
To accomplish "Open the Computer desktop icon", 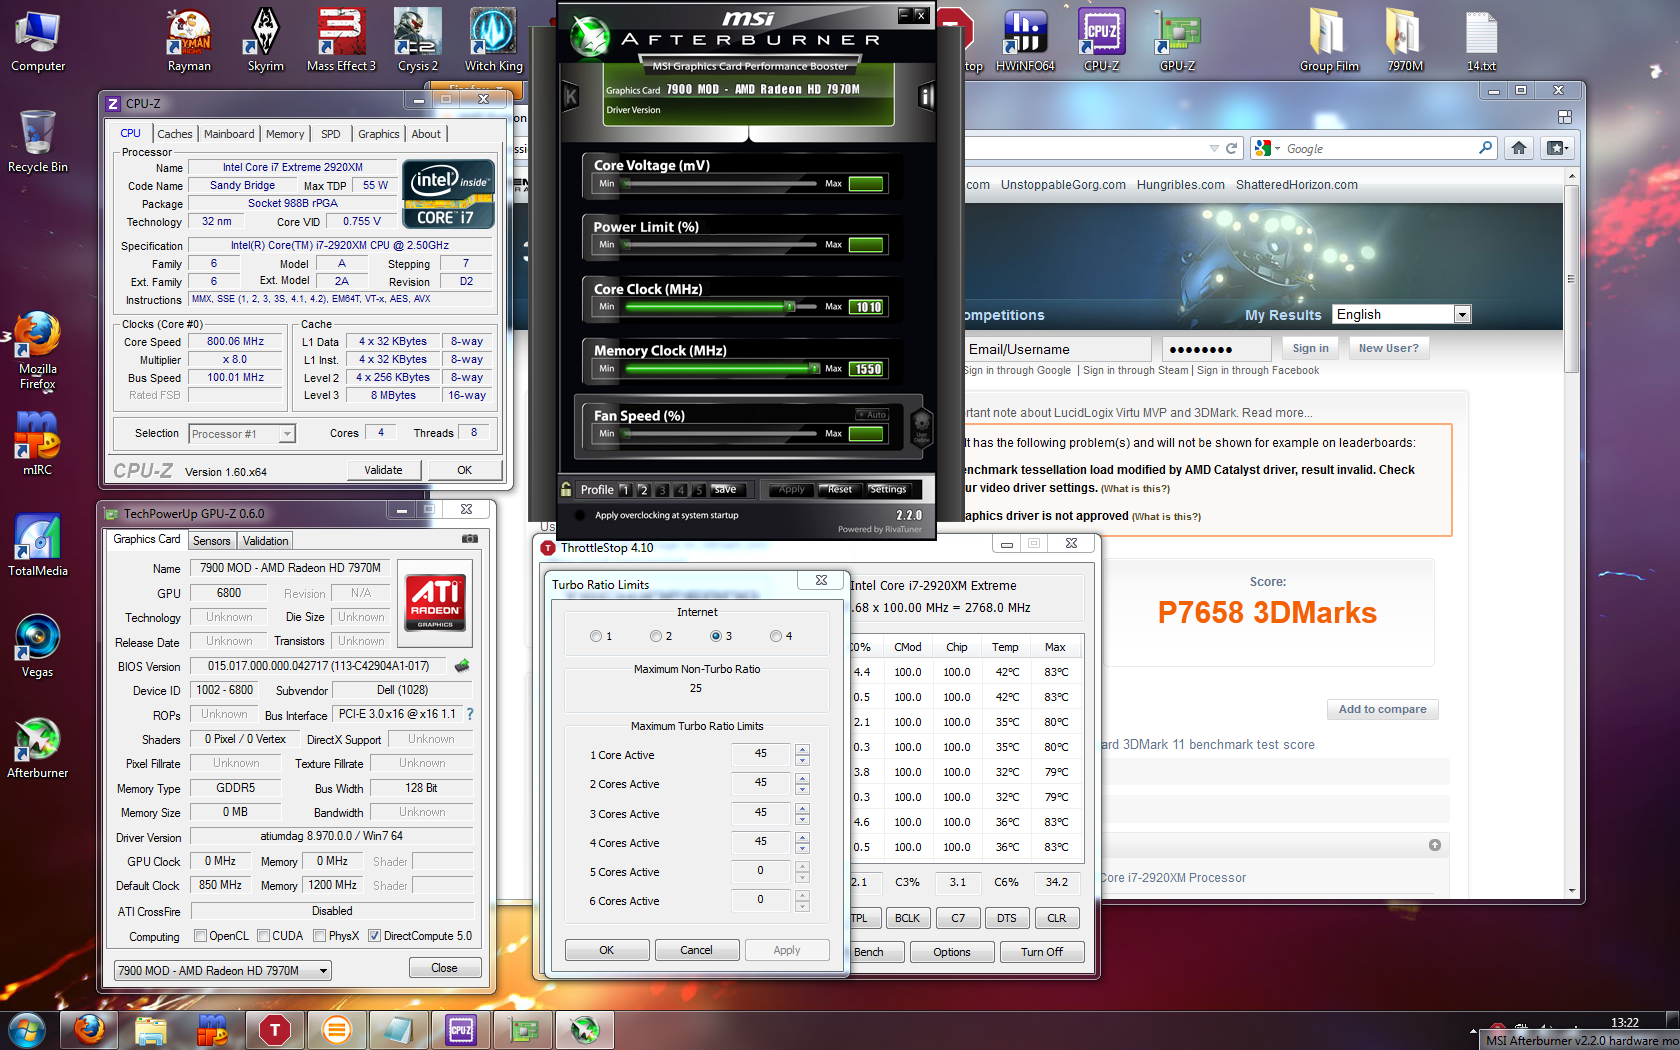I will [x=38, y=42].
